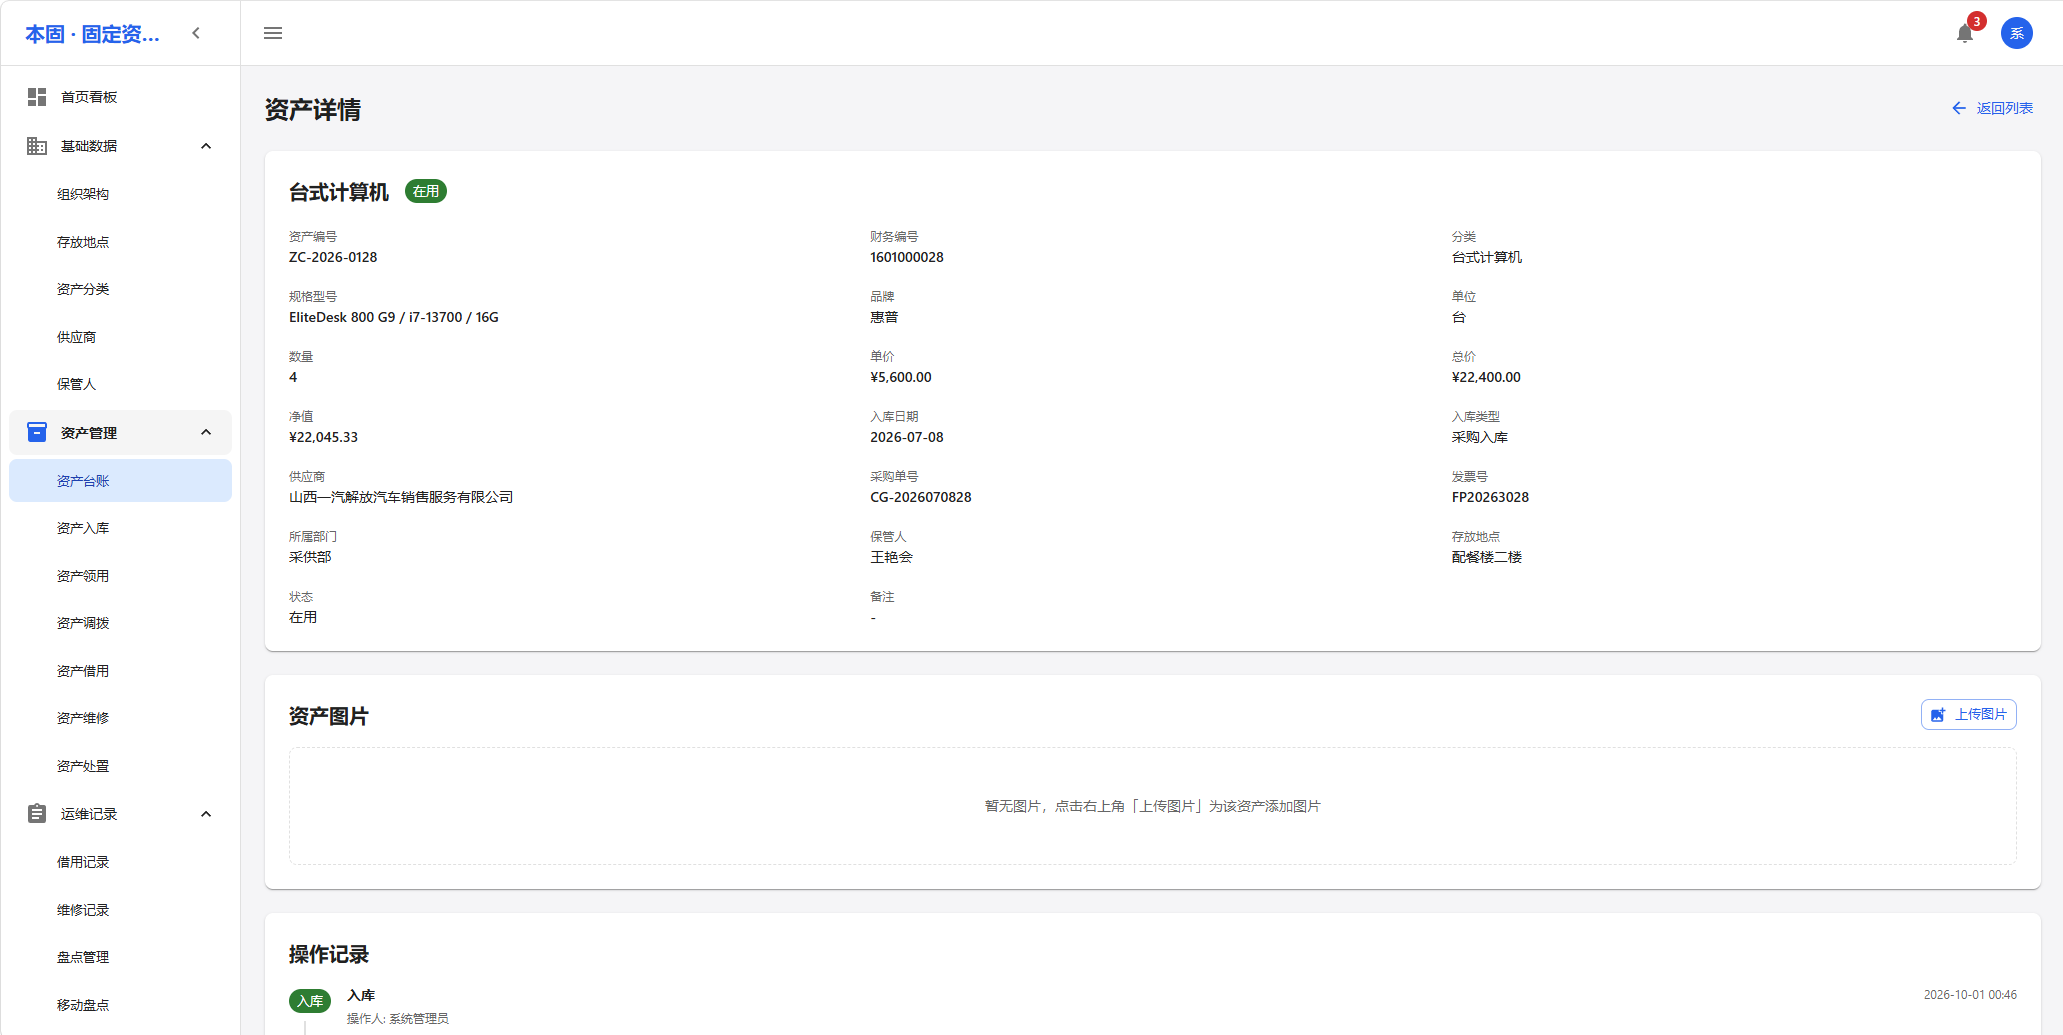This screenshot has width=2063, height=1035.
Task: Collapse the 运维记录 section chevron
Action: point(206,814)
